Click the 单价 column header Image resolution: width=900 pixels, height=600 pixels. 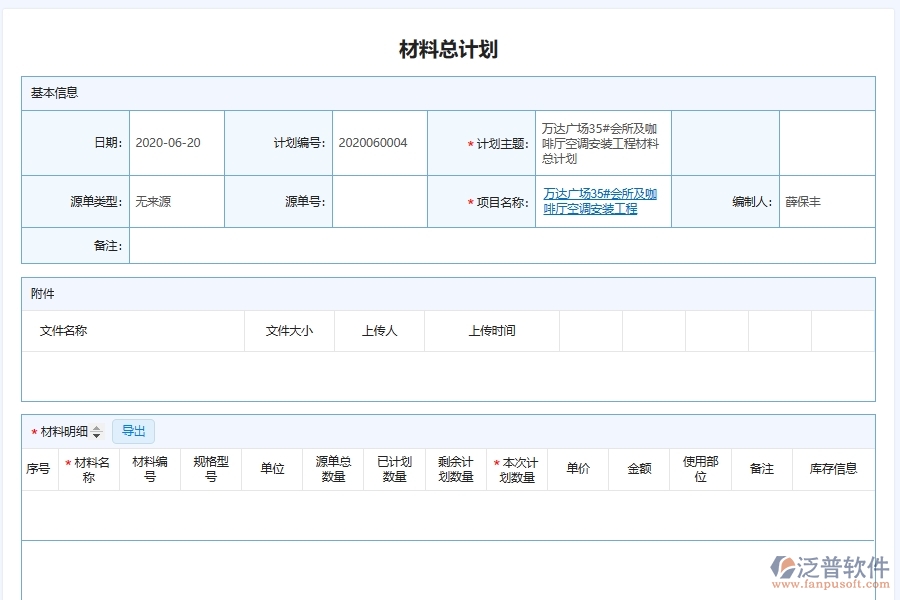576,468
